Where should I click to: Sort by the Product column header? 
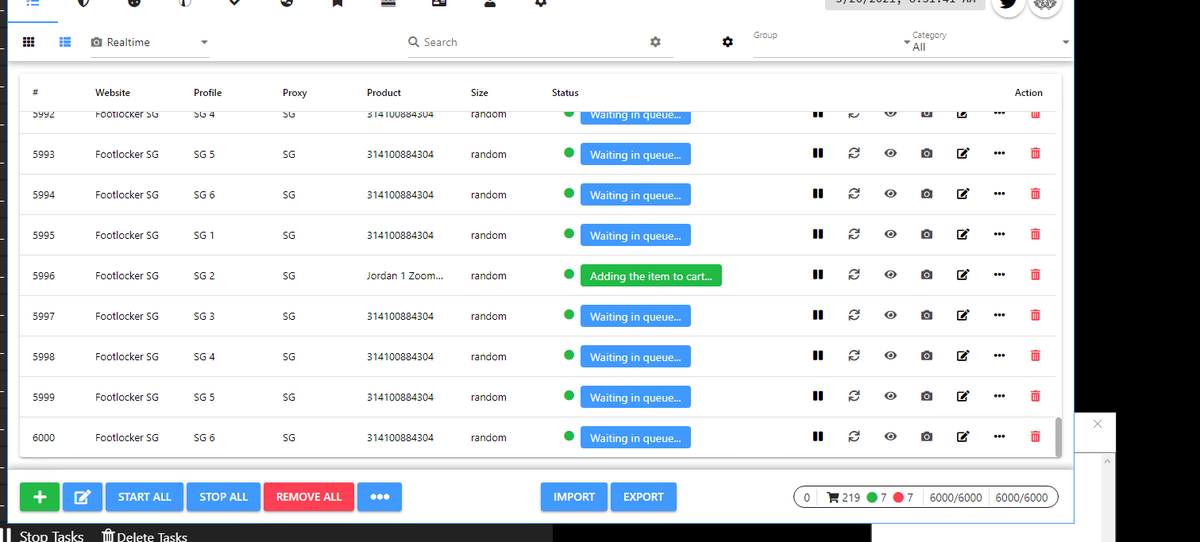coord(384,93)
